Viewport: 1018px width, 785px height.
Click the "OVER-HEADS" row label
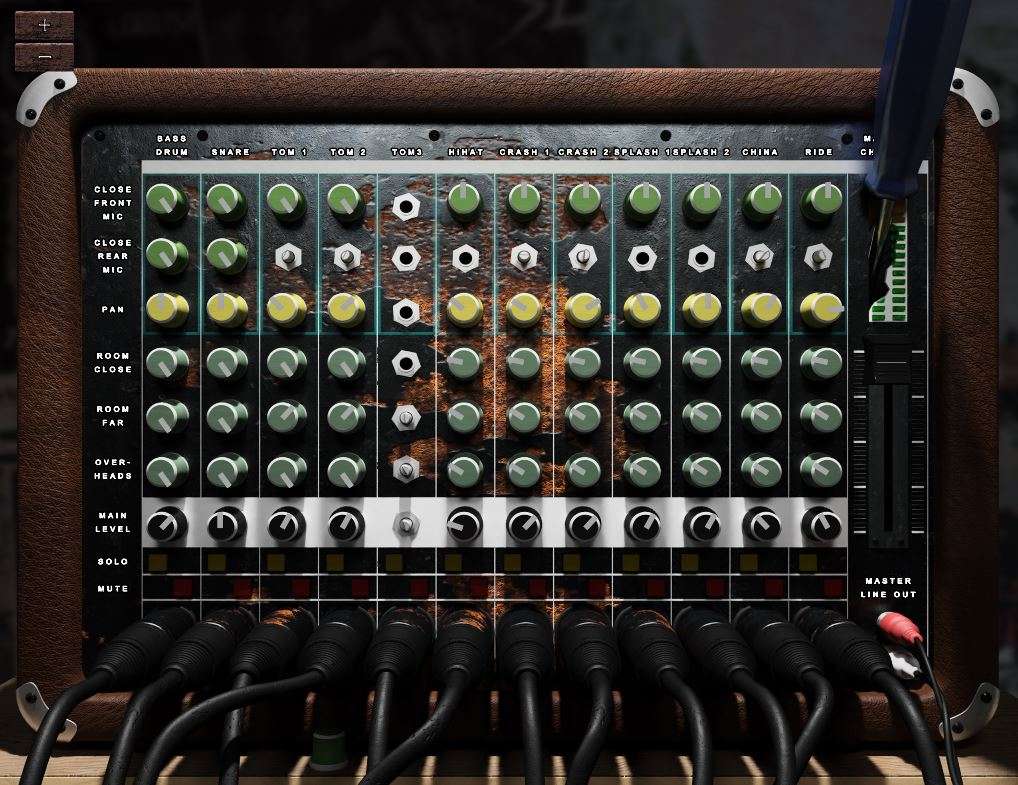tap(113, 469)
